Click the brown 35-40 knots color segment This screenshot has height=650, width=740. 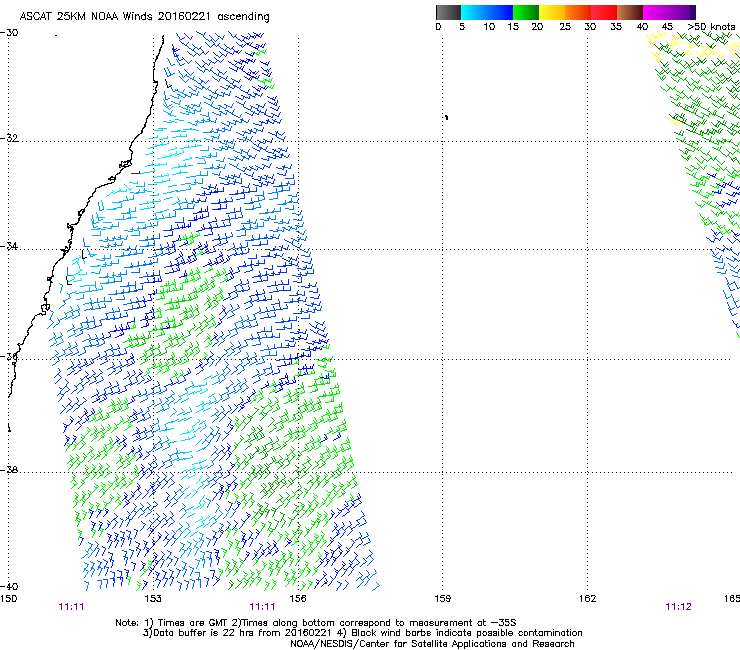coord(630,12)
